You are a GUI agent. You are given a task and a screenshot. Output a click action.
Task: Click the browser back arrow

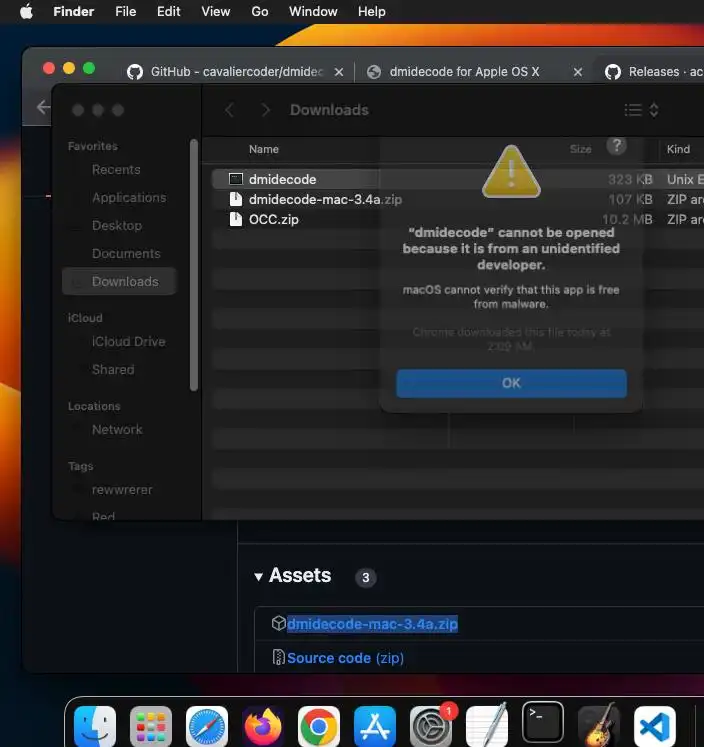point(43,107)
